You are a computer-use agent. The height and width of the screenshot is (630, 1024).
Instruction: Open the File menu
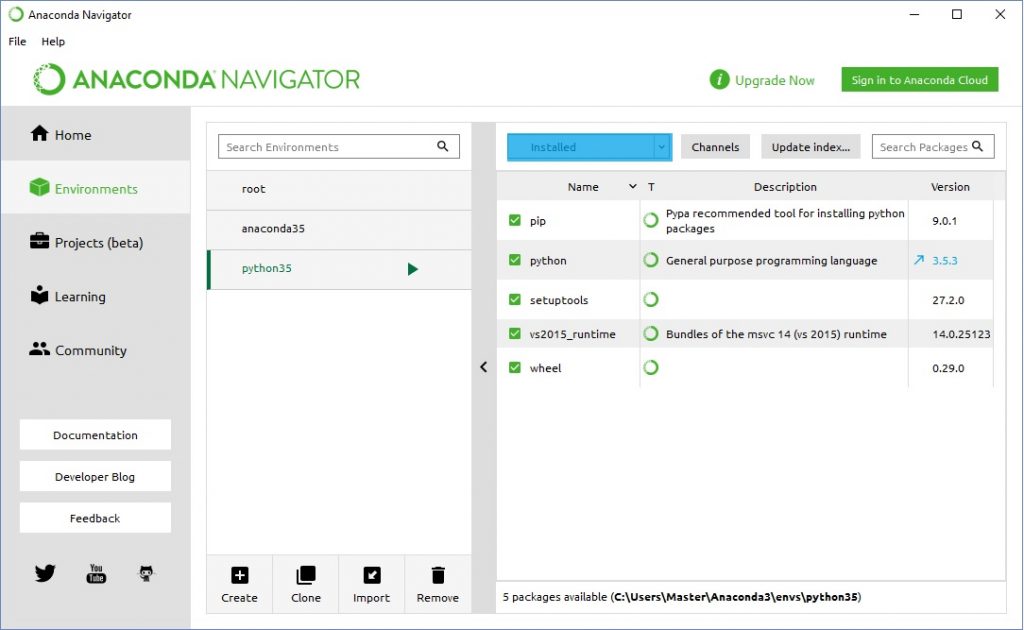(x=17, y=42)
